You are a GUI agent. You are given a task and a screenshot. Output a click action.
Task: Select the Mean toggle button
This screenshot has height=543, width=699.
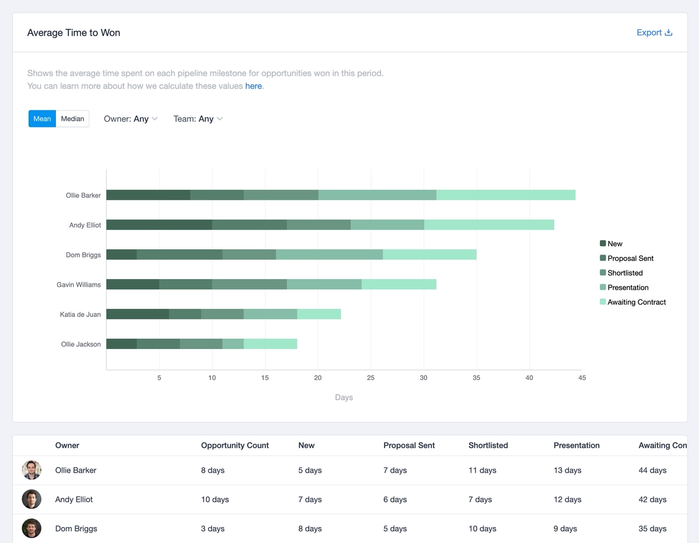click(x=42, y=119)
